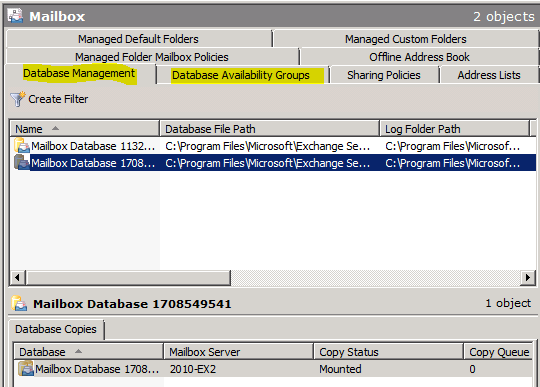Open the Sharing Policies tab
The height and width of the screenshot is (387, 540).
(384, 75)
